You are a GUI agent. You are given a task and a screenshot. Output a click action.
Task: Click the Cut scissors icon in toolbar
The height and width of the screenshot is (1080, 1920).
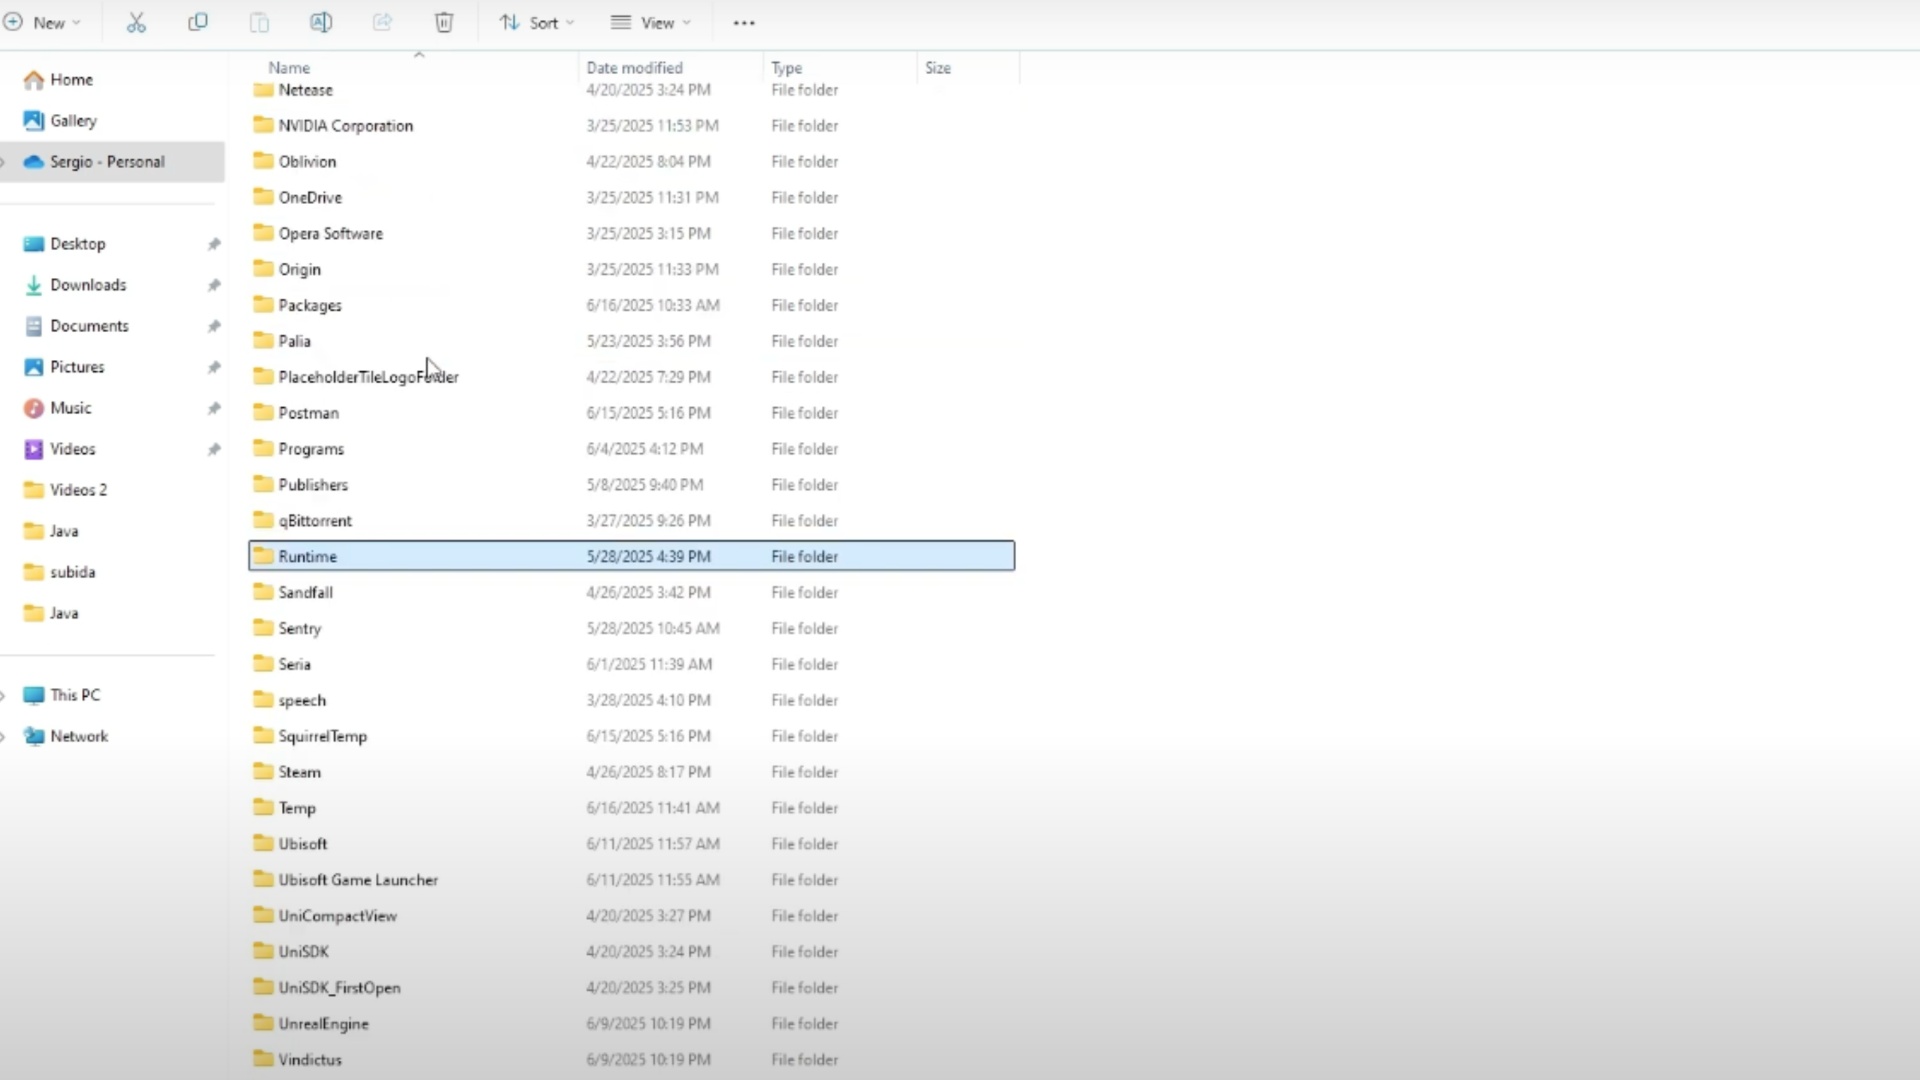[x=136, y=22]
